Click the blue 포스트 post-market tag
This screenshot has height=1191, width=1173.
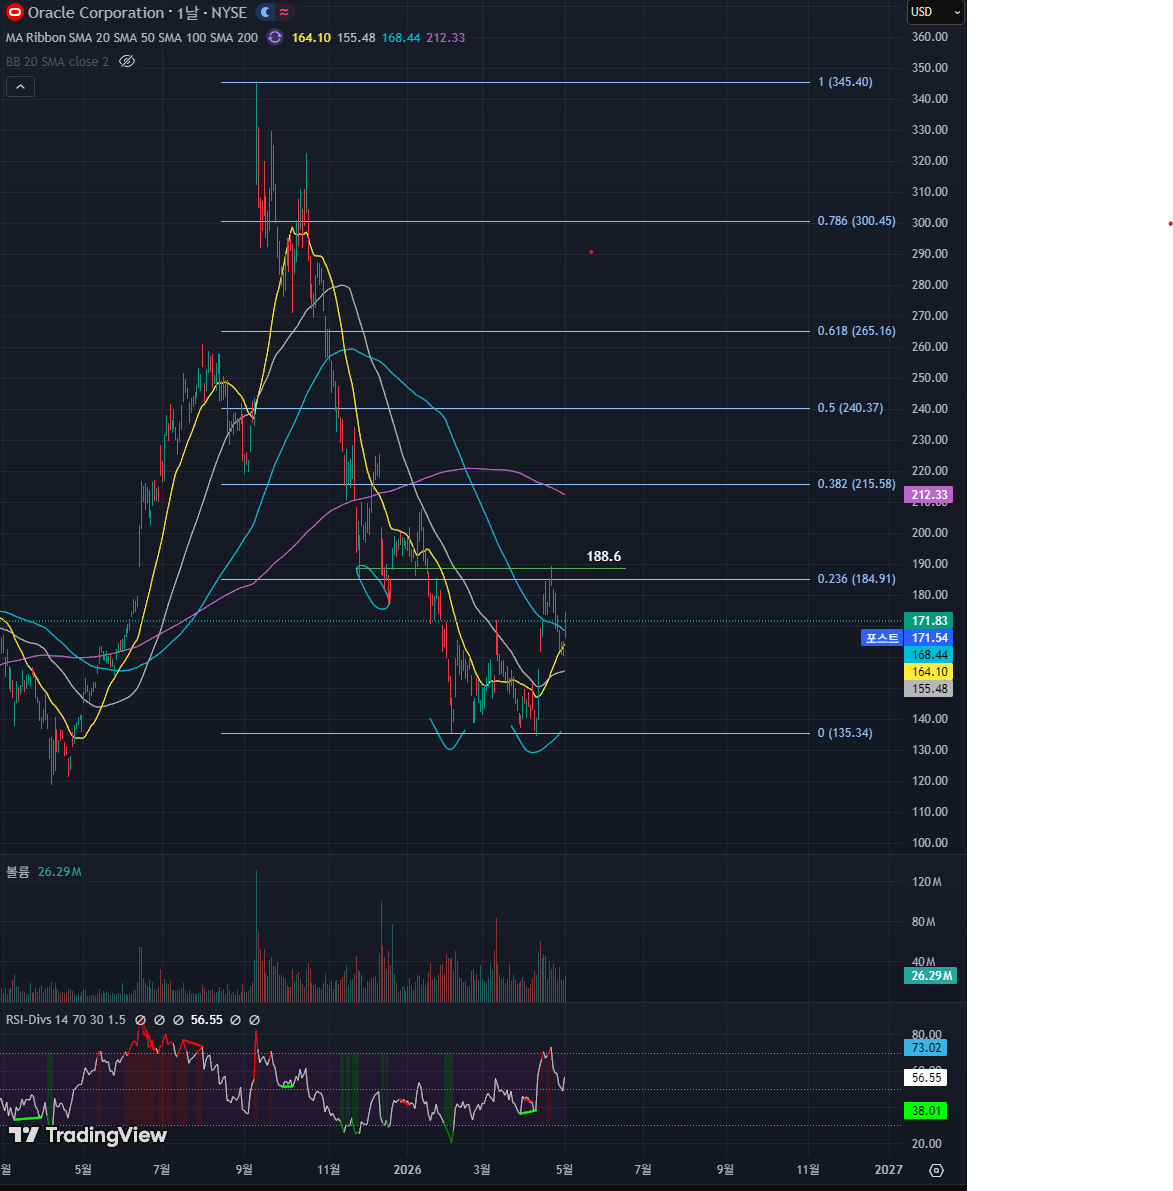click(882, 637)
